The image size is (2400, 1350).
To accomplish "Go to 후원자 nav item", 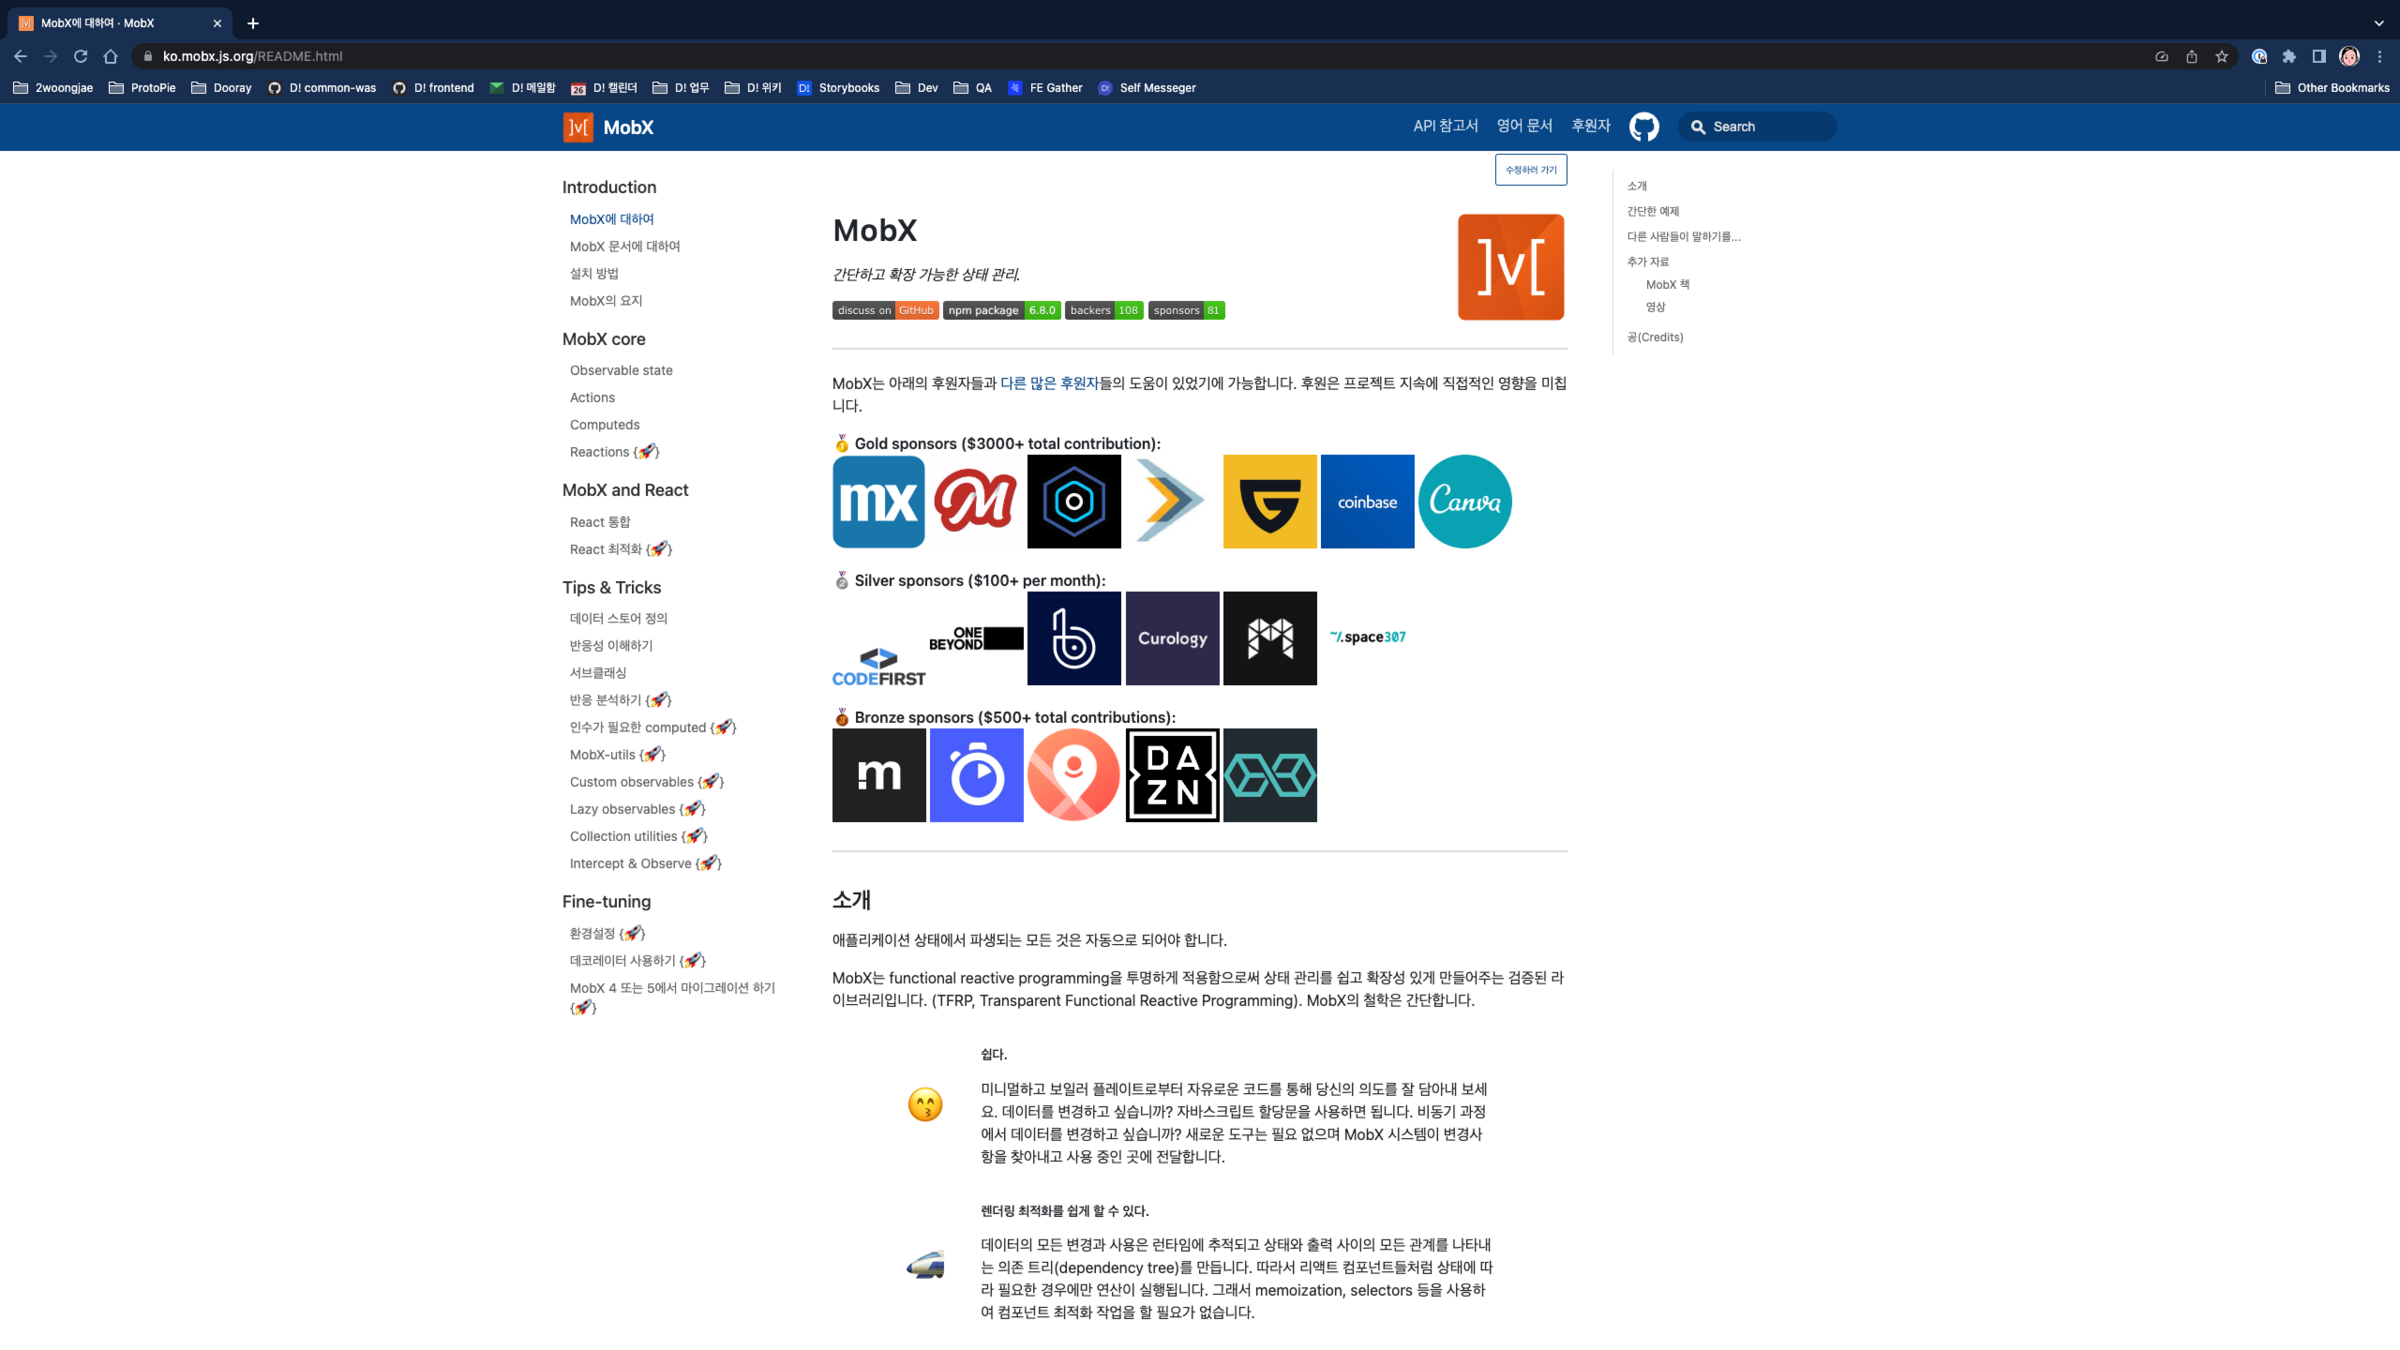I will (1590, 126).
